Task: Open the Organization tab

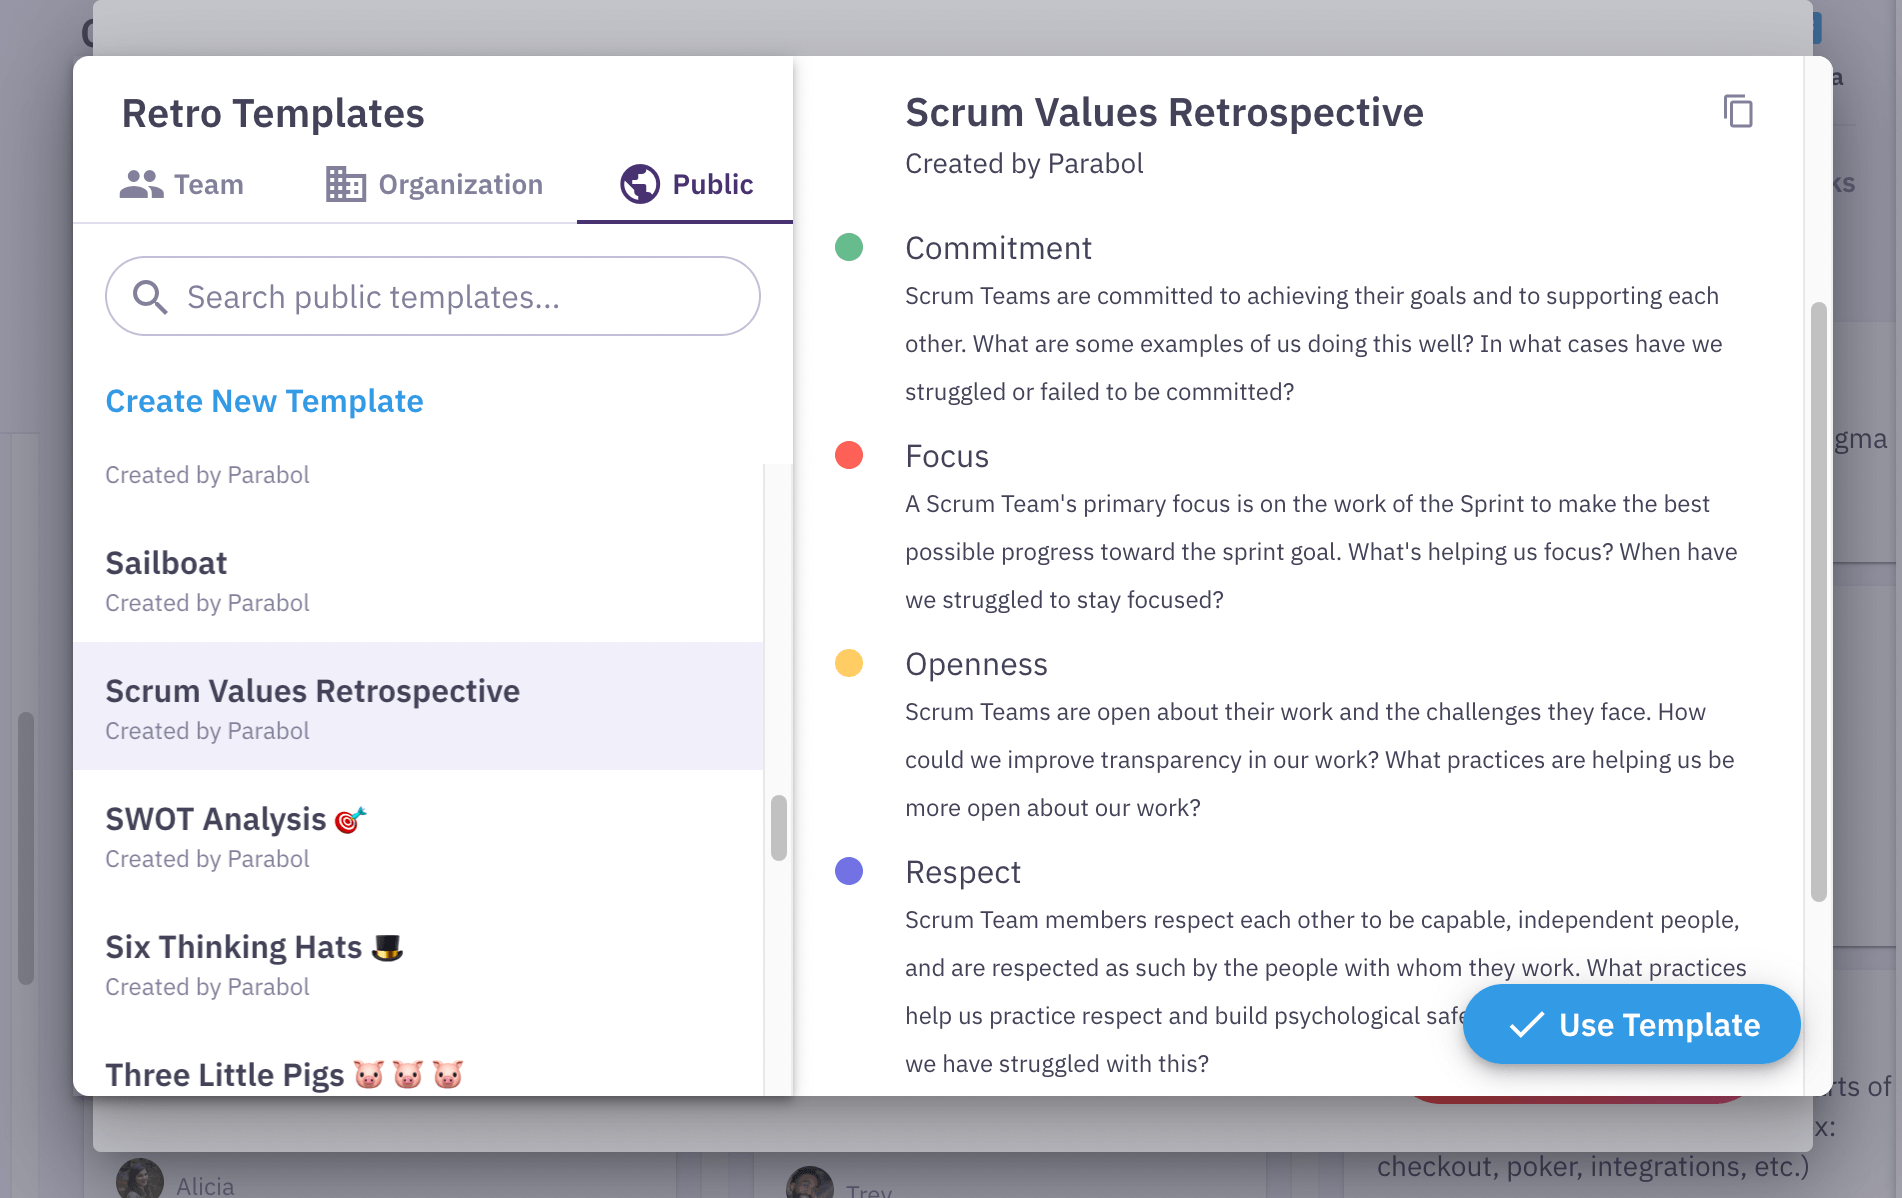Action: [x=435, y=185]
